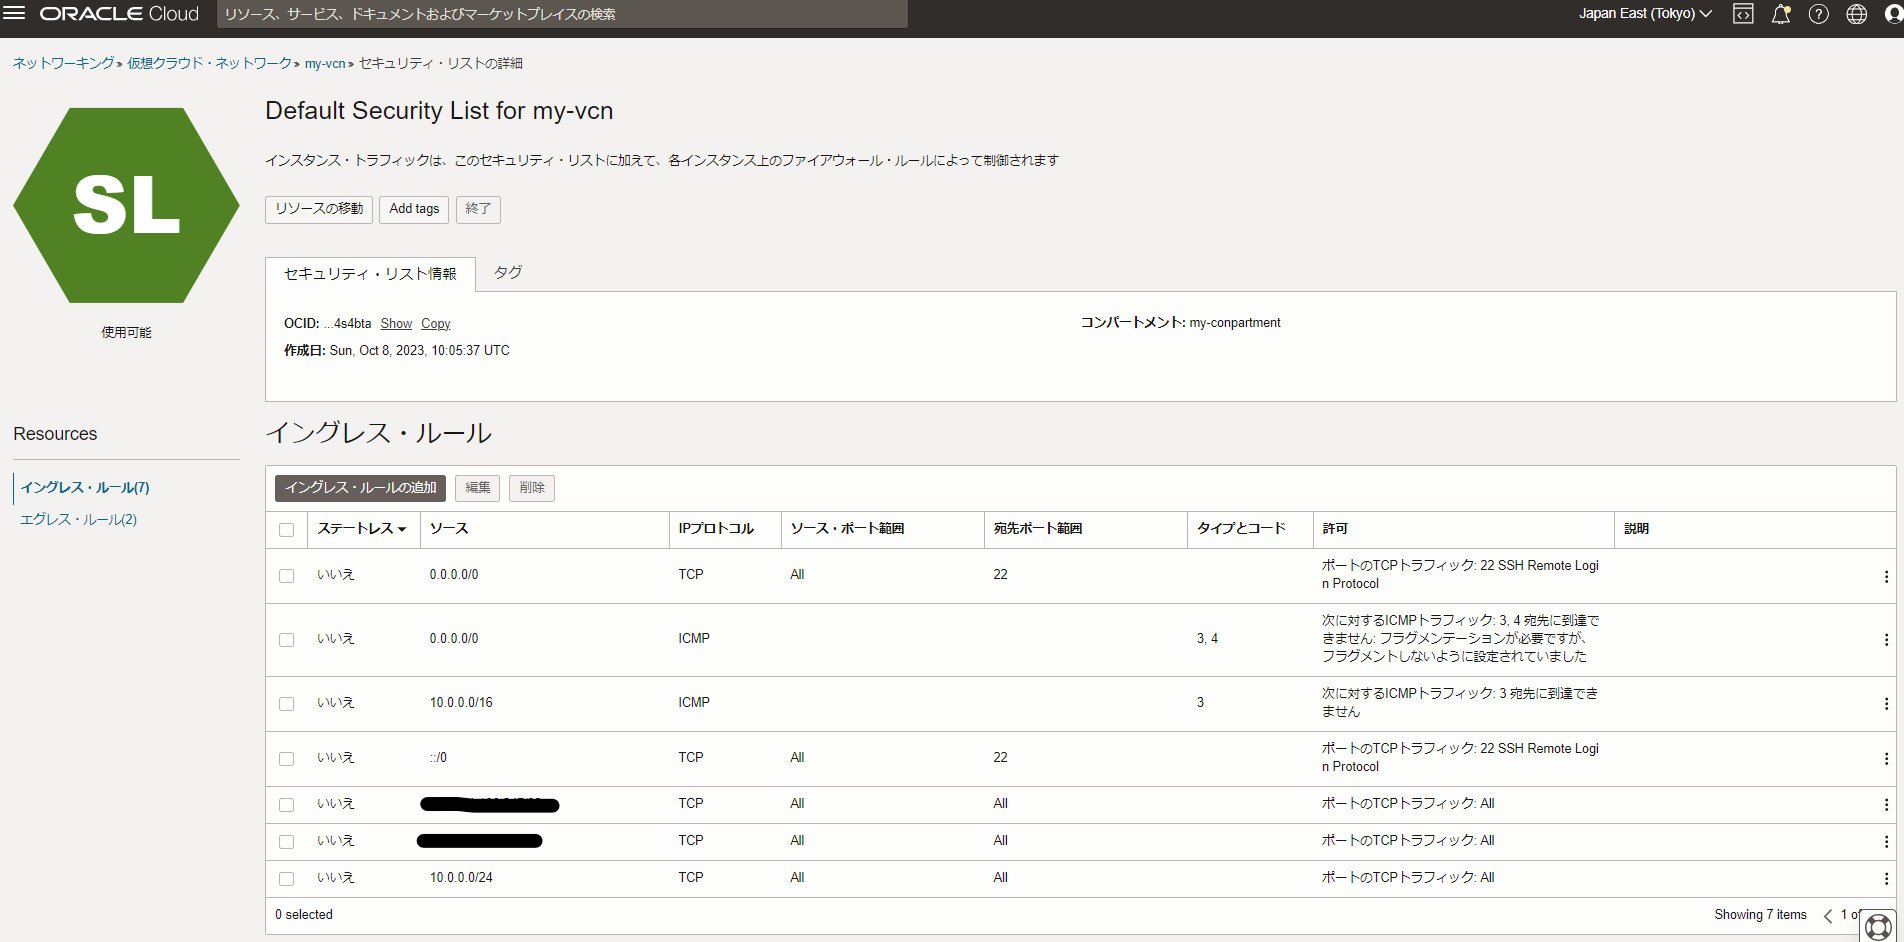Click the green SL security list hexagon
The image size is (1904, 942).
(x=126, y=205)
